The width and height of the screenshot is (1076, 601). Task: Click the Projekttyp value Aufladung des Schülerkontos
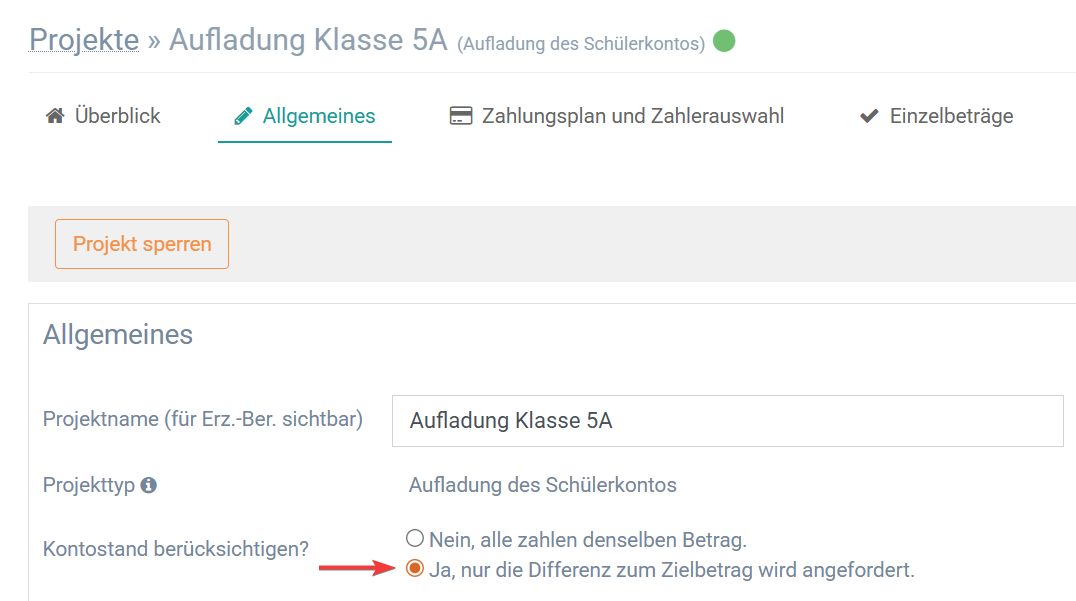coord(543,485)
